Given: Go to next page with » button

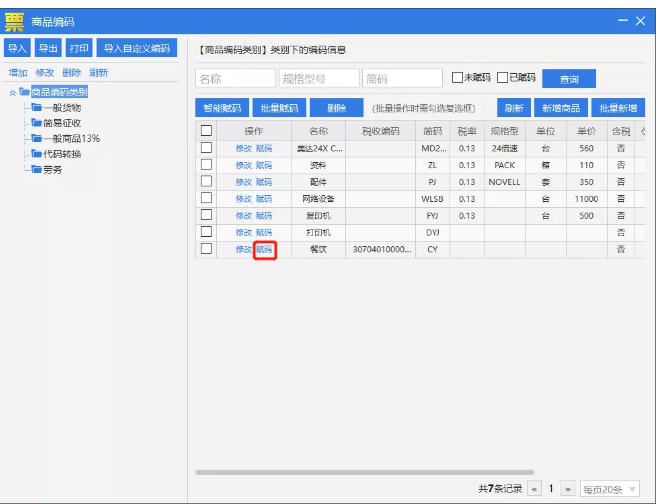Looking at the screenshot, I should tap(567, 489).
